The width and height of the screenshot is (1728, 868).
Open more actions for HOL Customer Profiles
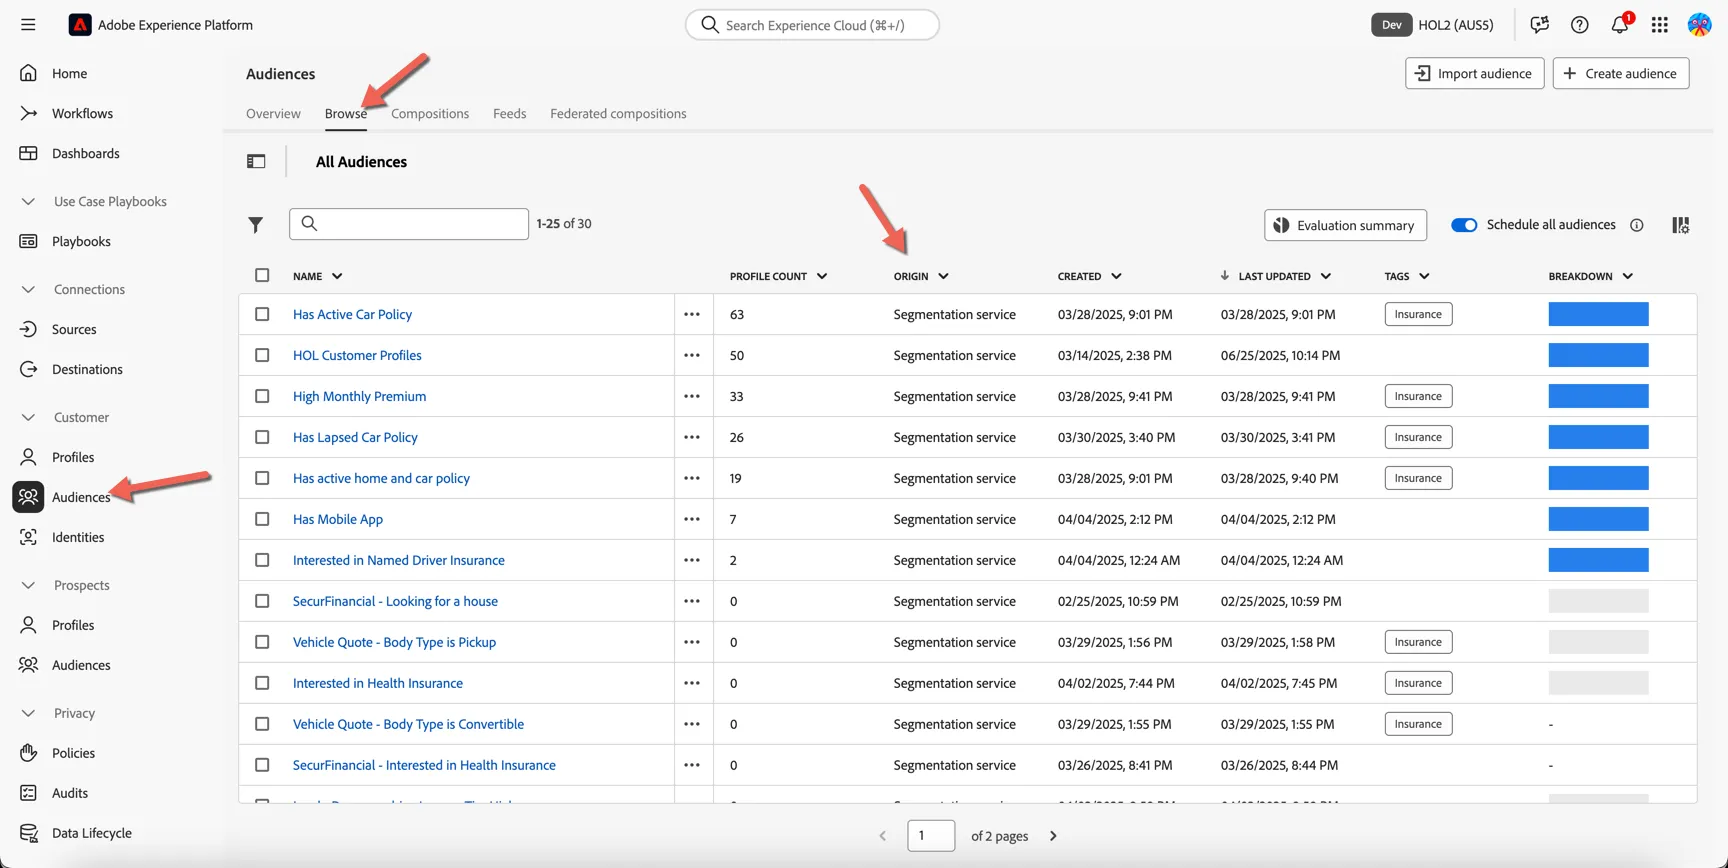tap(692, 355)
